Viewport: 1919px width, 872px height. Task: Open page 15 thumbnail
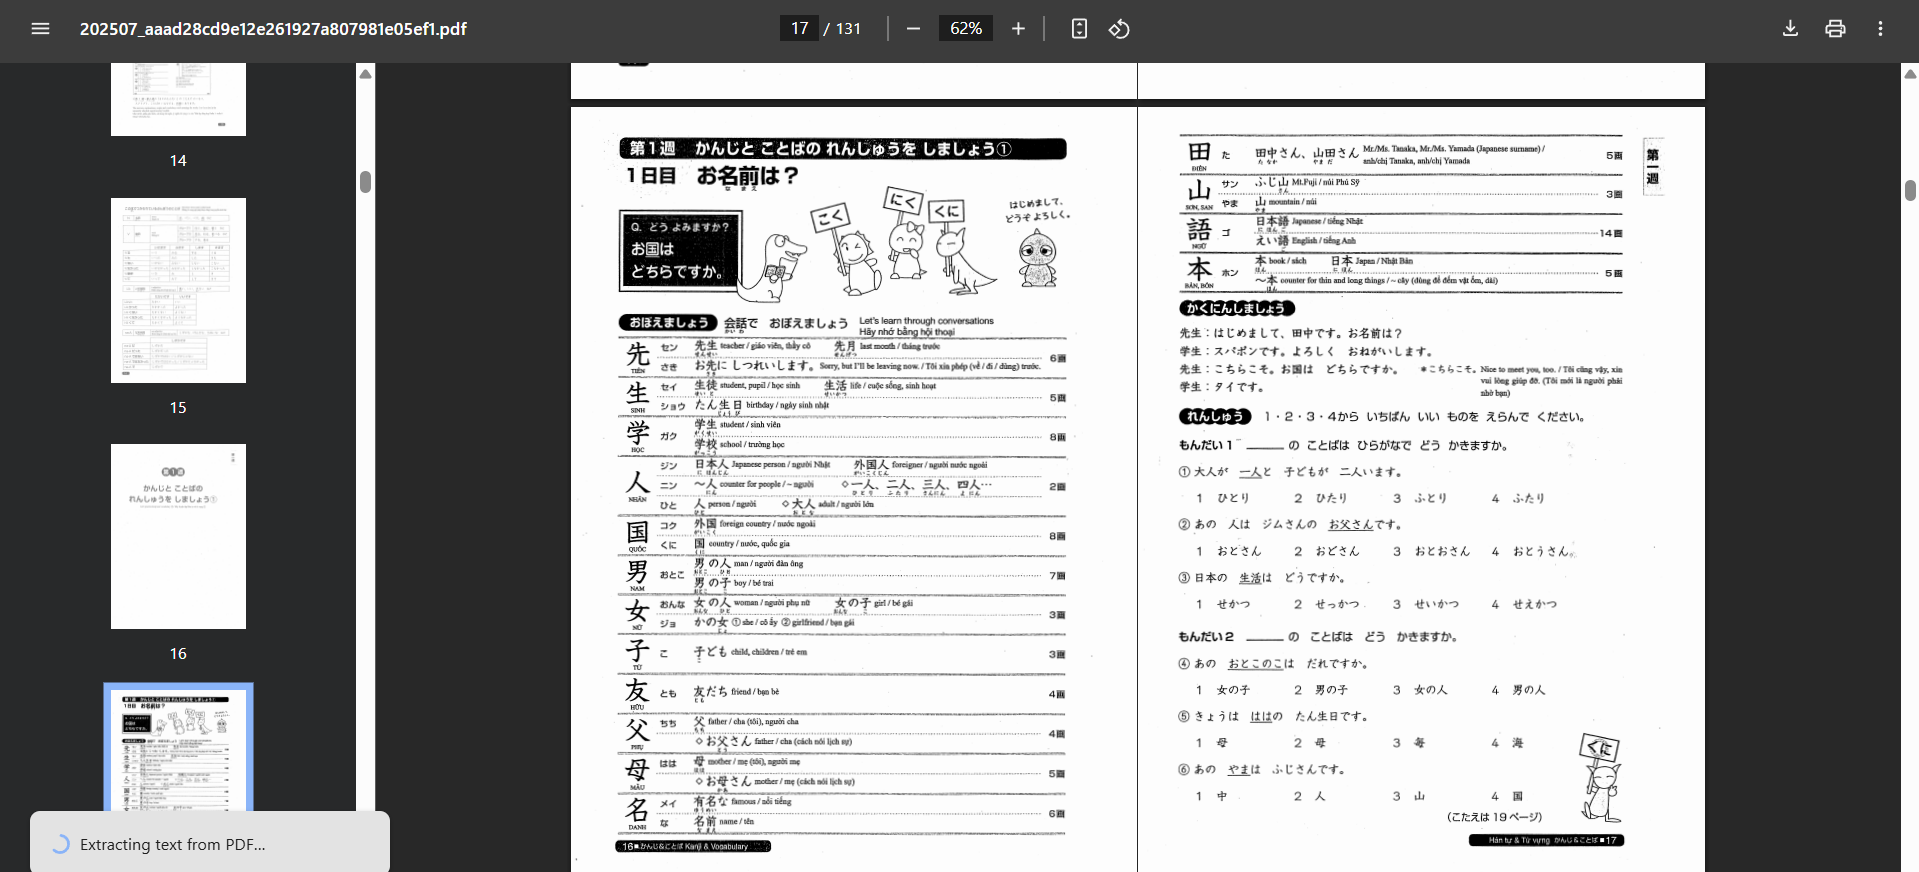[178, 290]
